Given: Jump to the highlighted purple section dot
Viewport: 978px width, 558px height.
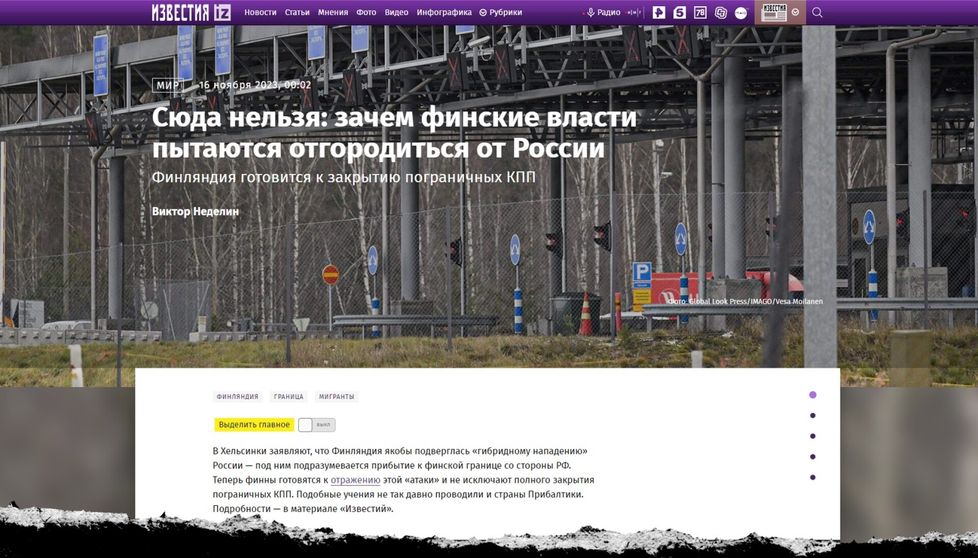Looking at the screenshot, I should tap(812, 395).
